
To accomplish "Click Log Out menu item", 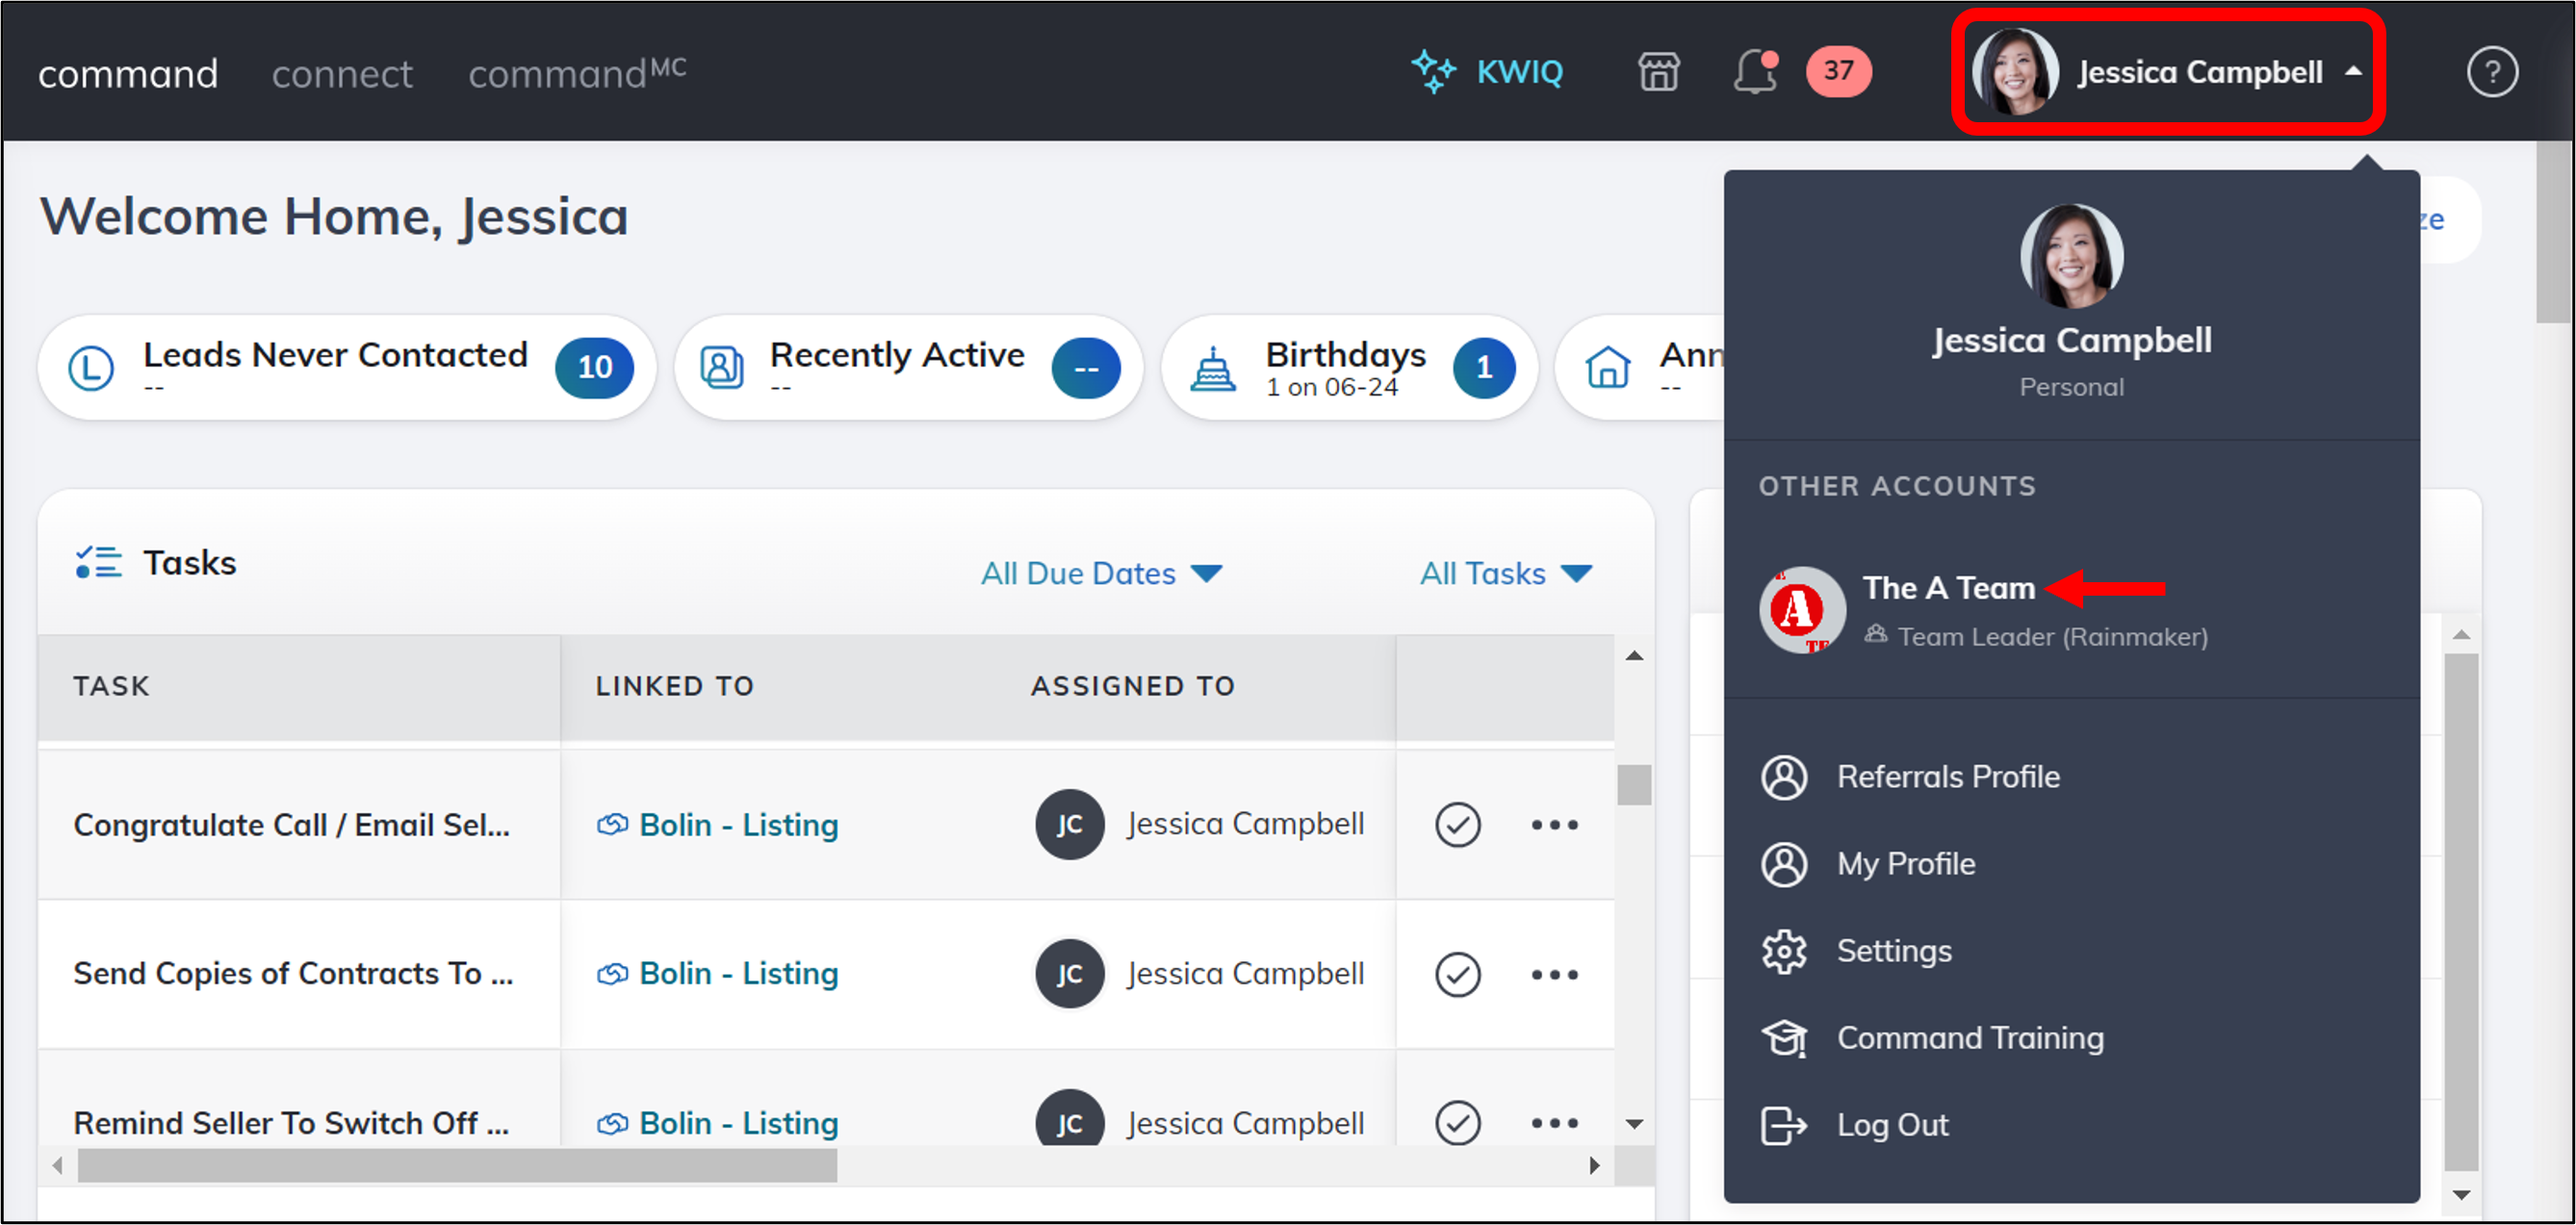I will (1892, 1125).
